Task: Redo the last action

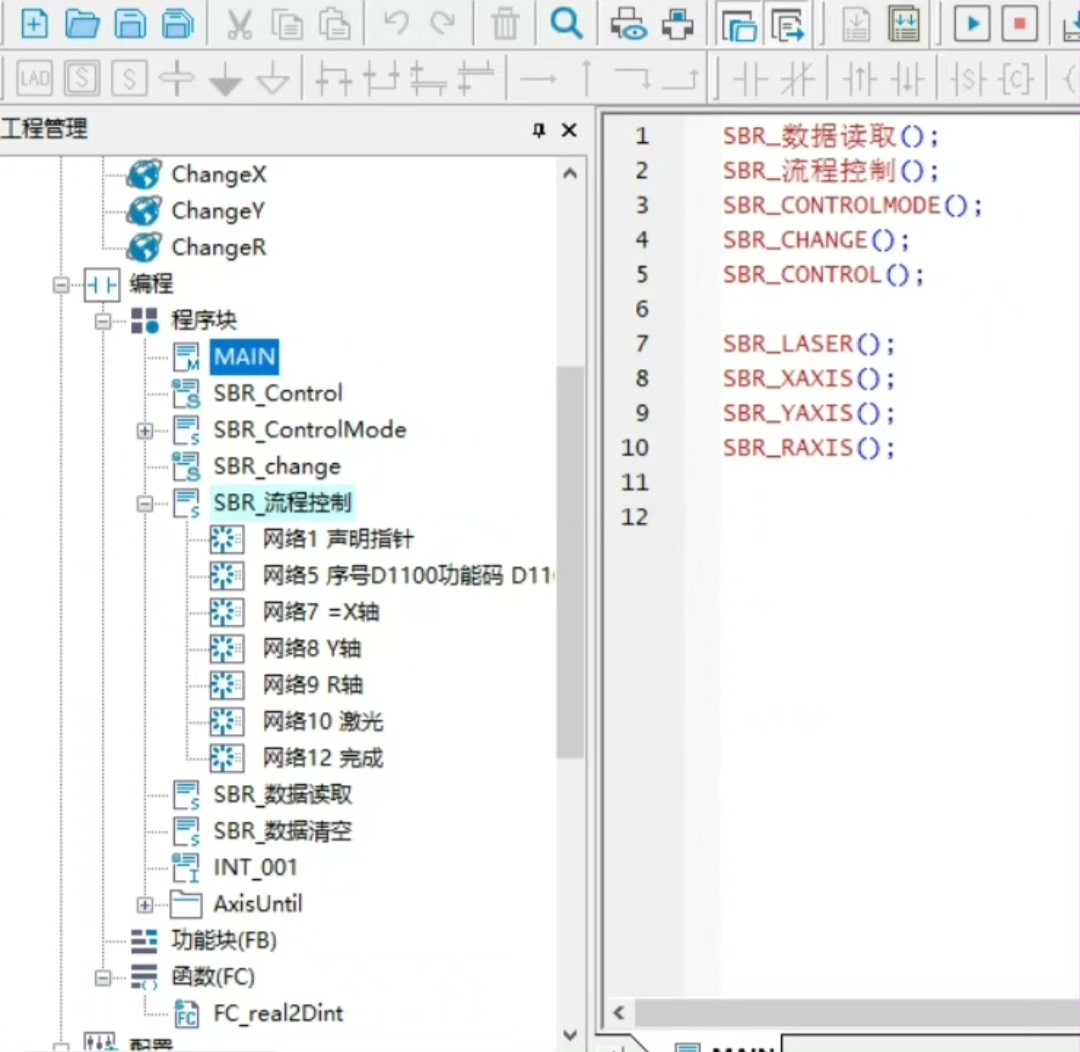Action: (443, 23)
